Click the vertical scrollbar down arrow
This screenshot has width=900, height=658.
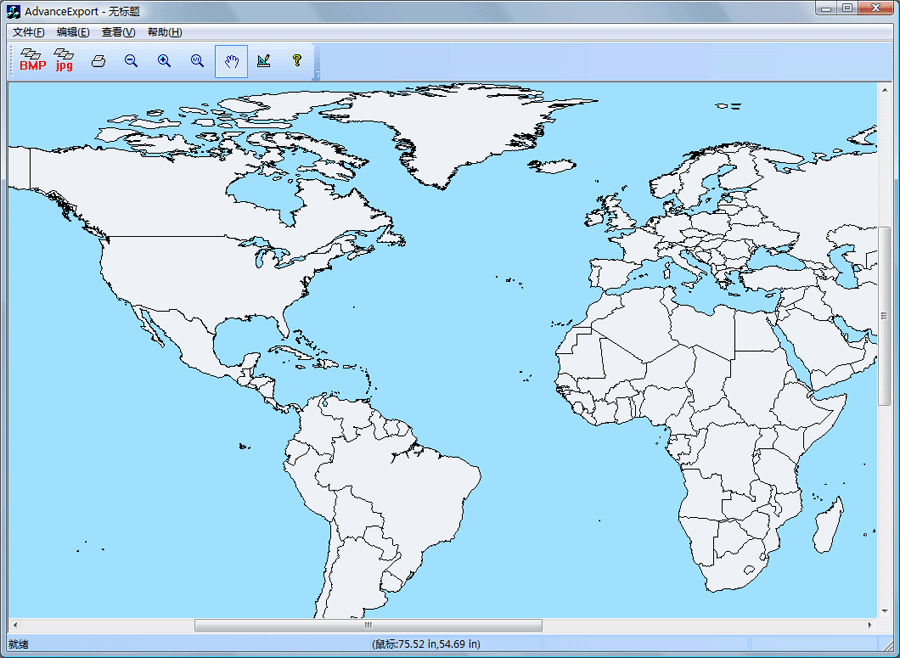(x=884, y=610)
